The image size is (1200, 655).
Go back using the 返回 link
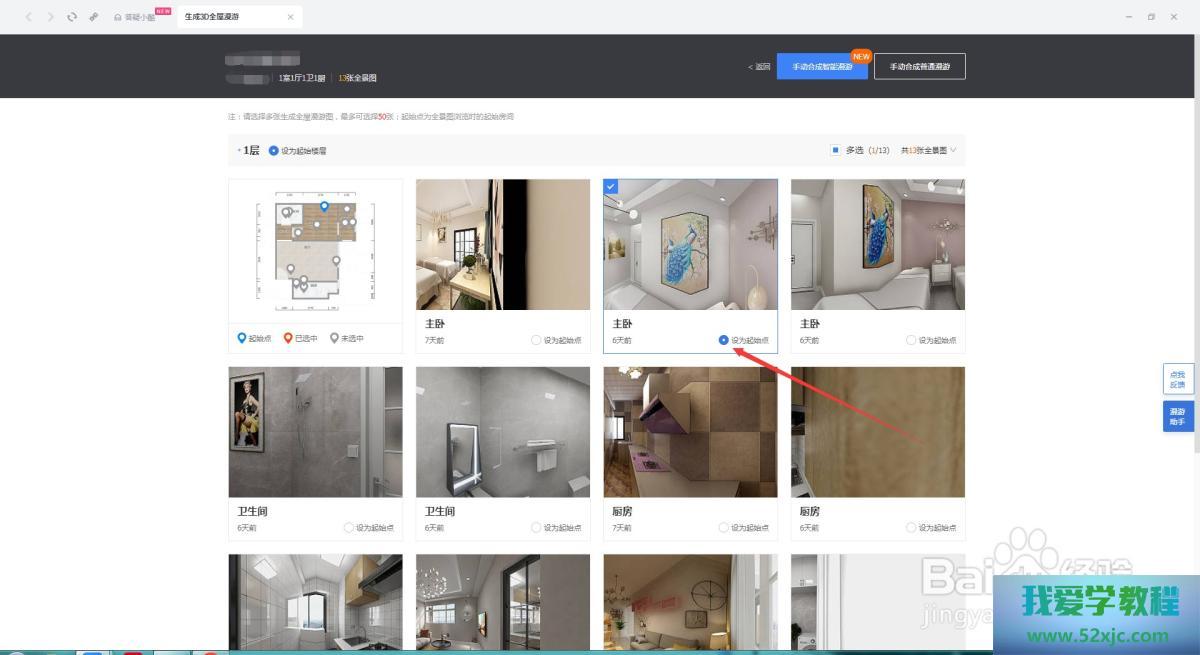(760, 67)
